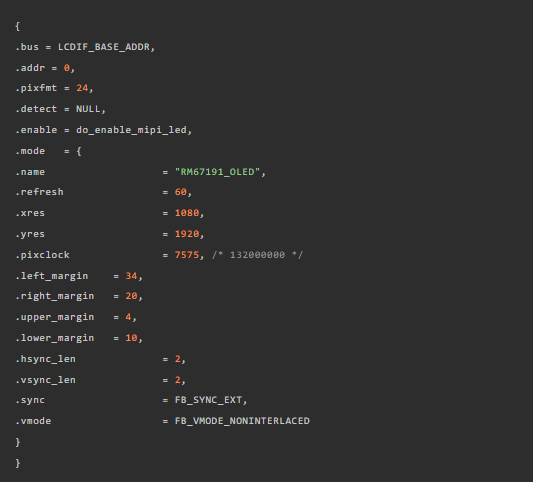The height and width of the screenshot is (482, 533).
Task: Click the yres value 1920
Action: coord(187,234)
